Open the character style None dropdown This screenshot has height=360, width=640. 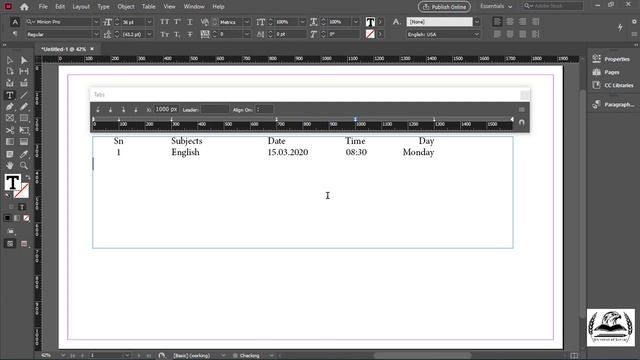(x=476, y=22)
